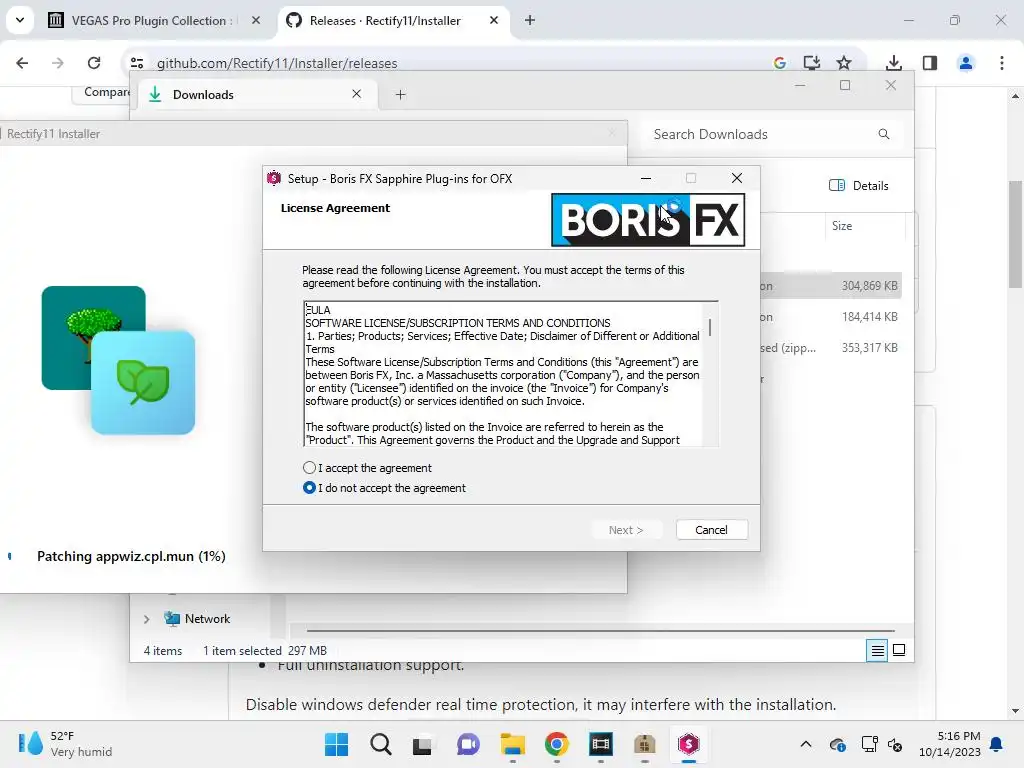Select "I do not accept the agreement" option
Image resolution: width=1024 pixels, height=768 pixels.
[x=310, y=488]
